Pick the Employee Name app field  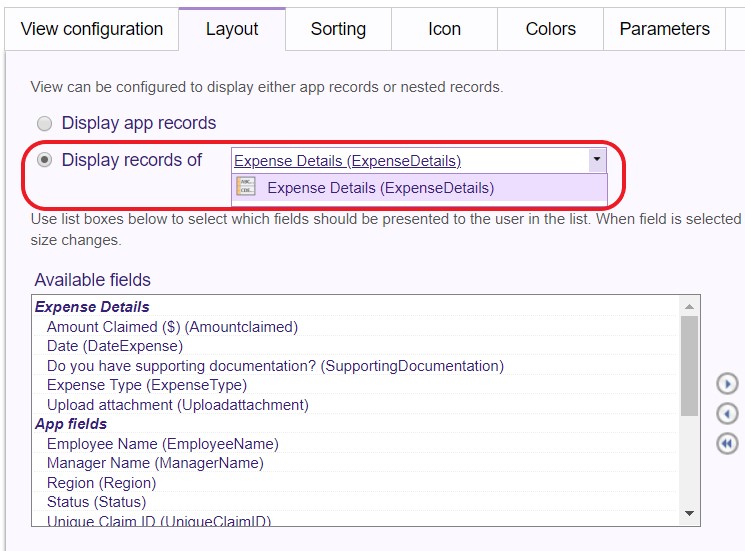(x=162, y=444)
